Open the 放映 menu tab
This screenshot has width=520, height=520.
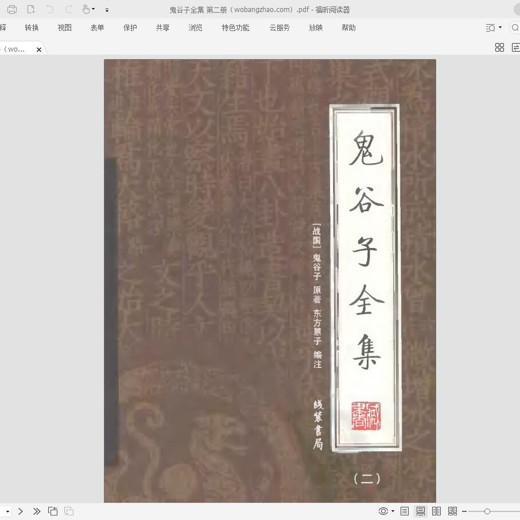pos(316,28)
